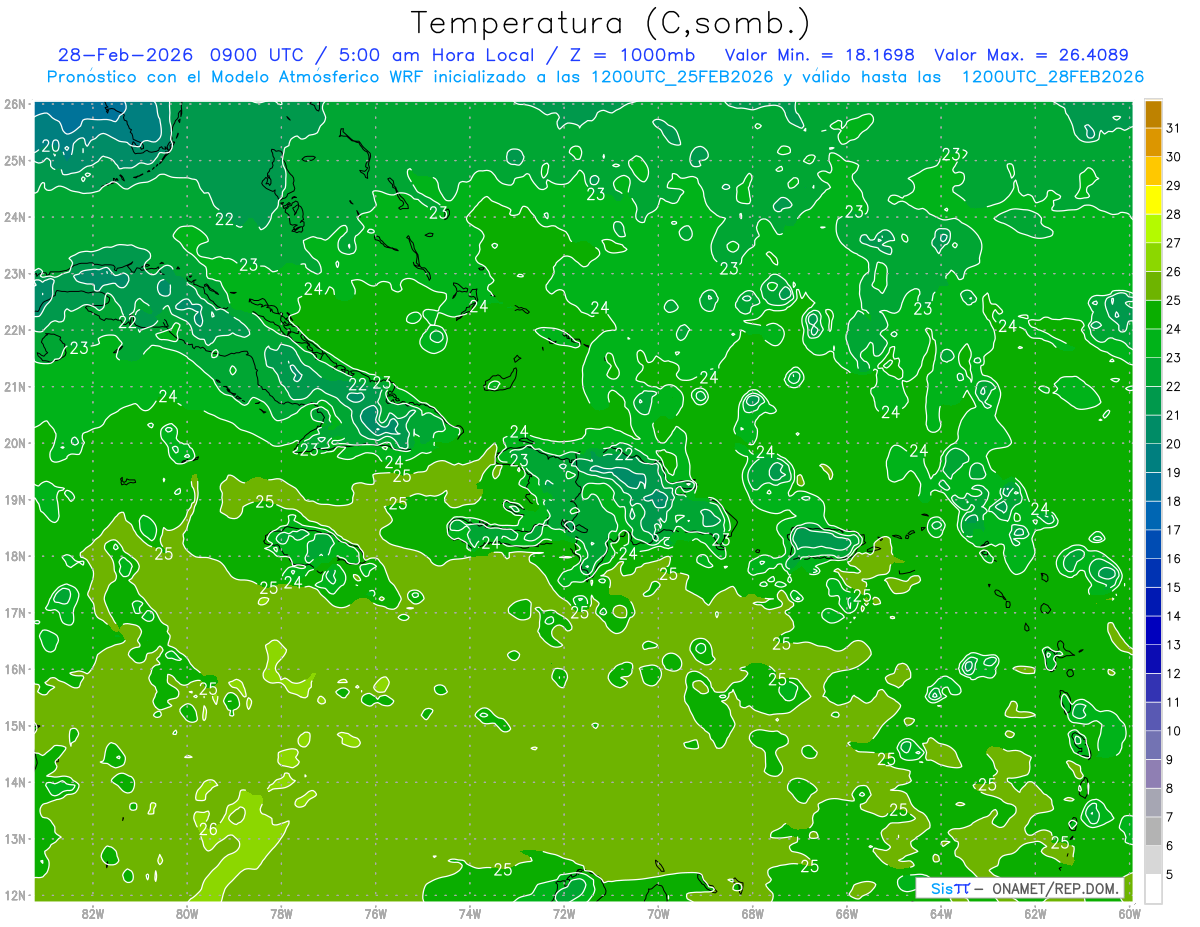Click the 25N latitude axis label

tap(14, 160)
